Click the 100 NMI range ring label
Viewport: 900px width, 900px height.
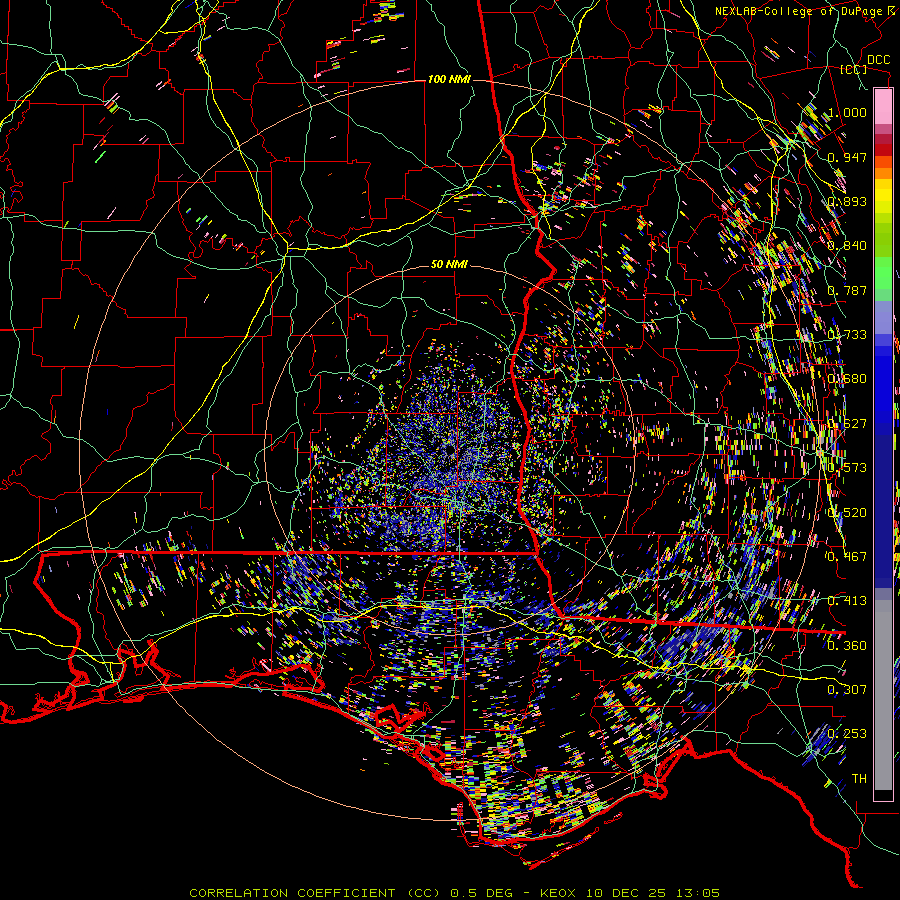[x=449, y=79]
